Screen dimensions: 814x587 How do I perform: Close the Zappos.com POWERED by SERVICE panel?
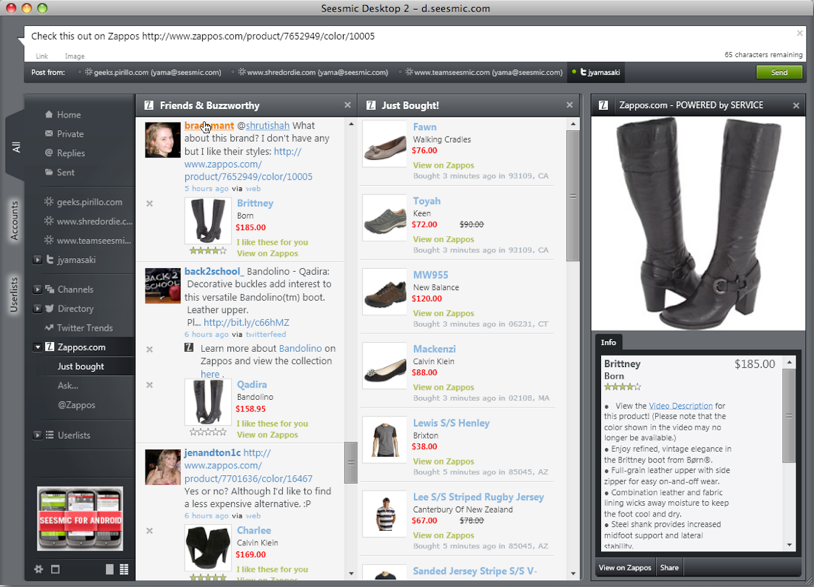796,106
